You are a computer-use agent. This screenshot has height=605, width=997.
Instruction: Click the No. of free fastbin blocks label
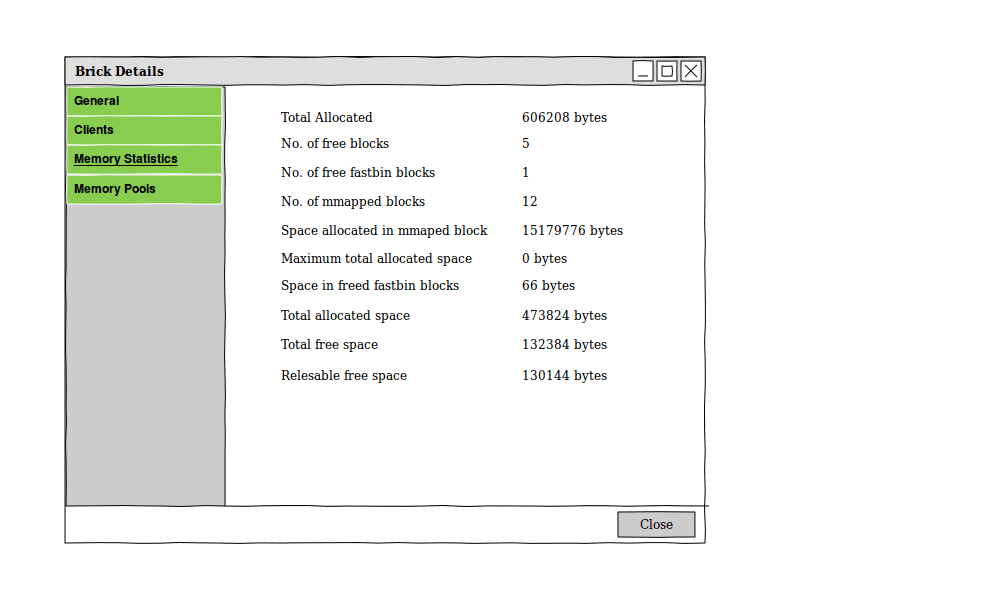(358, 172)
